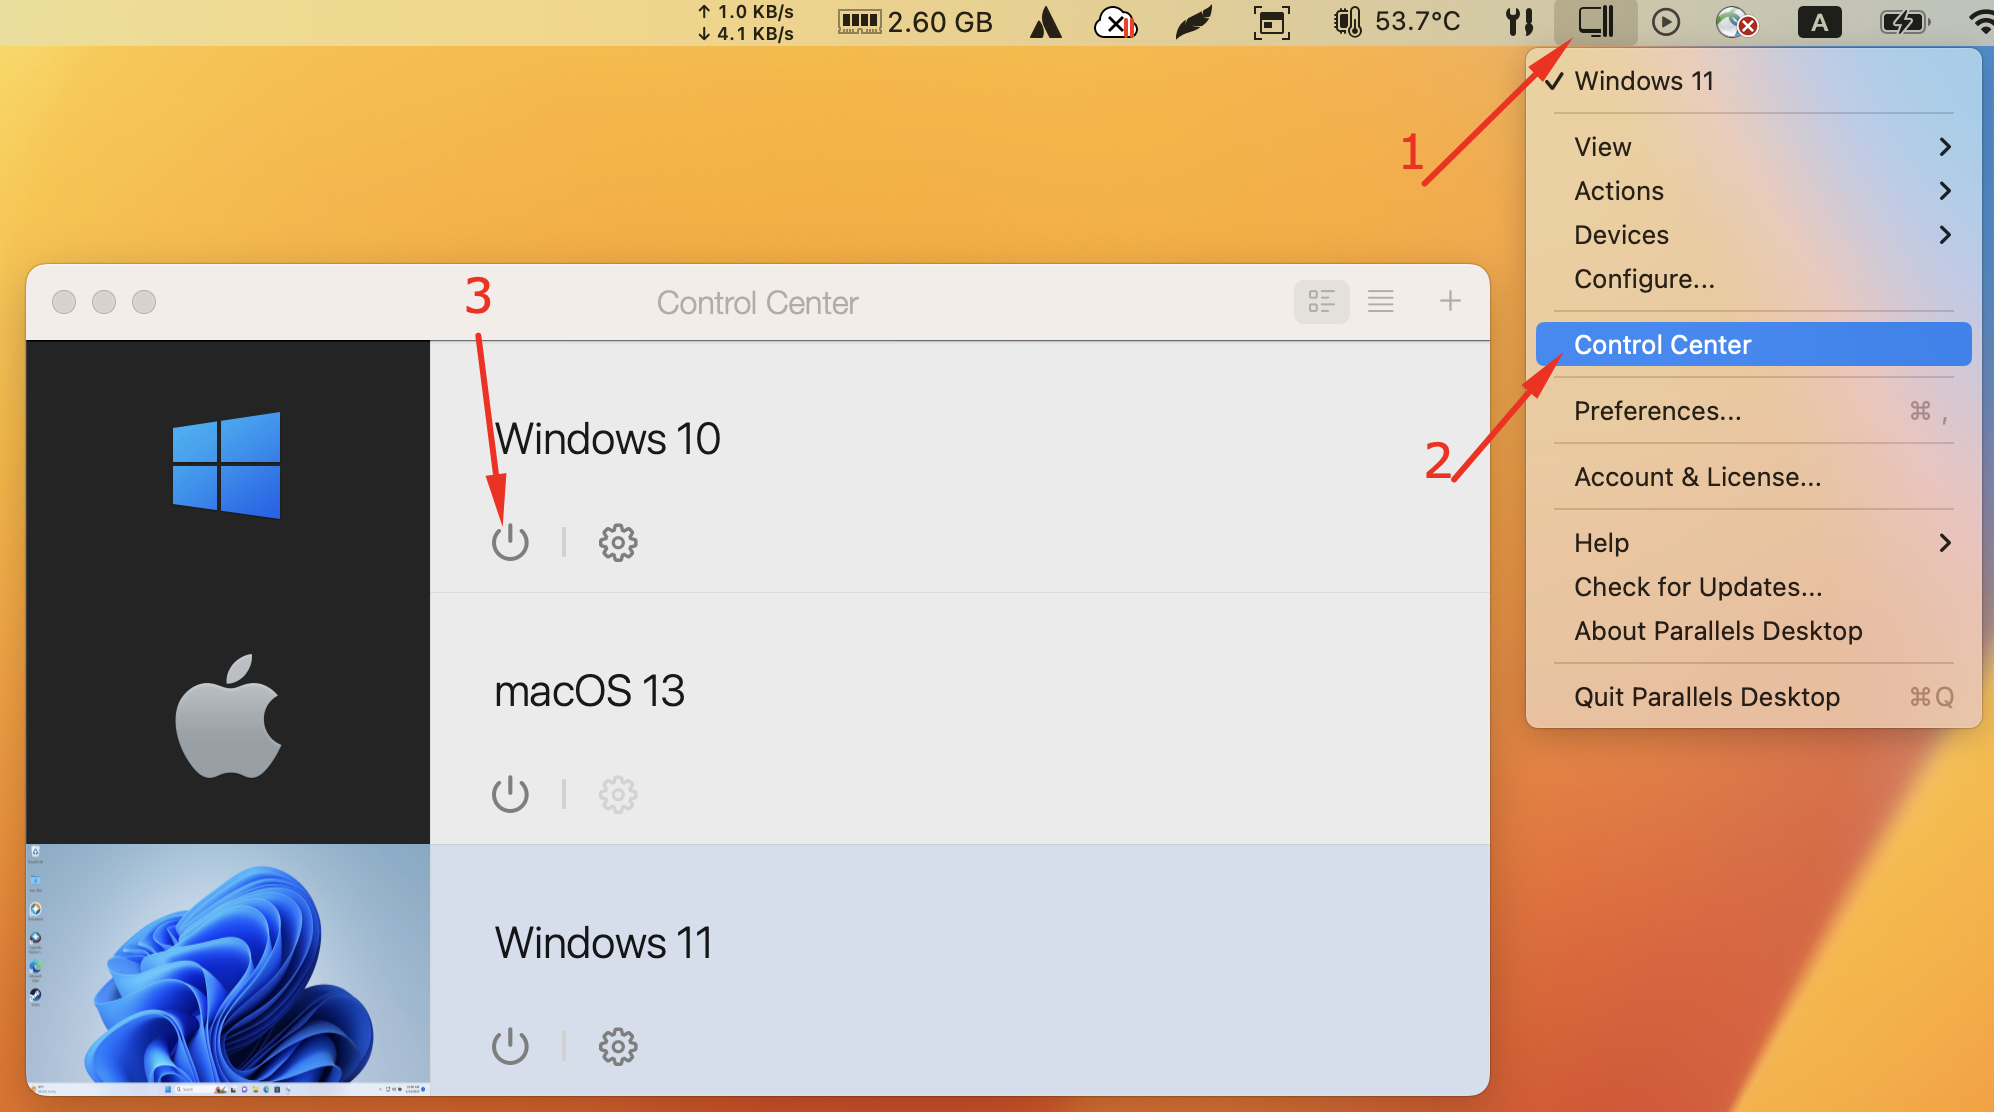
Task: Click the Parallels Desktop menu bar icon
Action: (x=1596, y=21)
